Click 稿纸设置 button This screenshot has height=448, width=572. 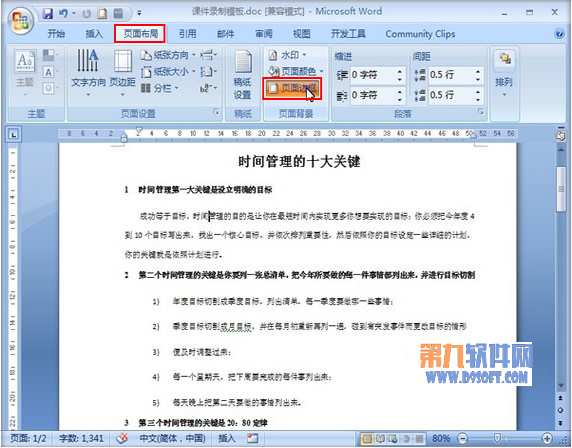242,75
